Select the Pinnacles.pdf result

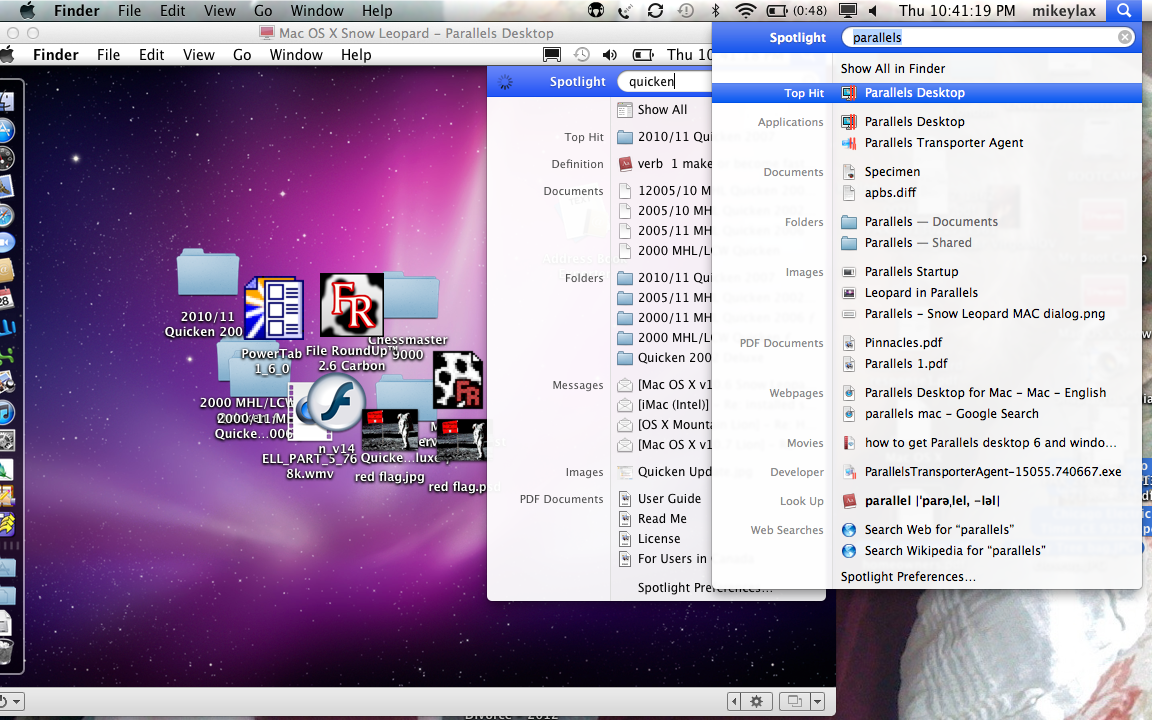[903, 342]
